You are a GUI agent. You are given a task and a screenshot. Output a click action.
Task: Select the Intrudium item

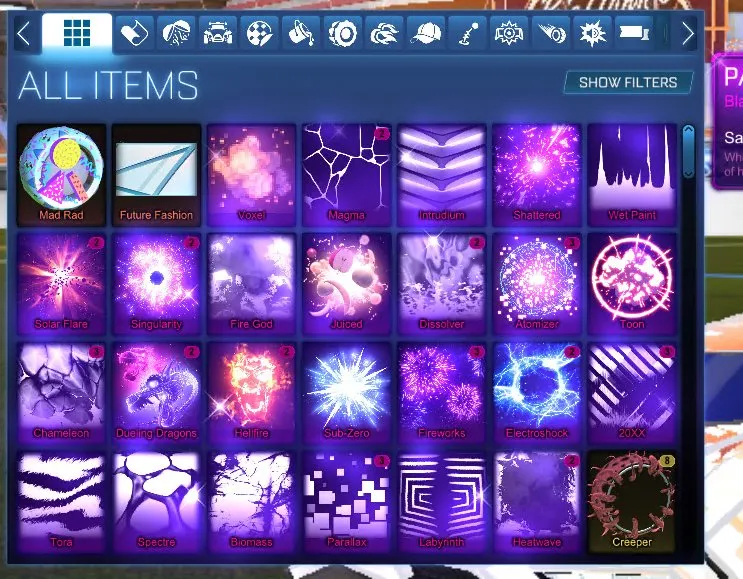click(x=442, y=175)
